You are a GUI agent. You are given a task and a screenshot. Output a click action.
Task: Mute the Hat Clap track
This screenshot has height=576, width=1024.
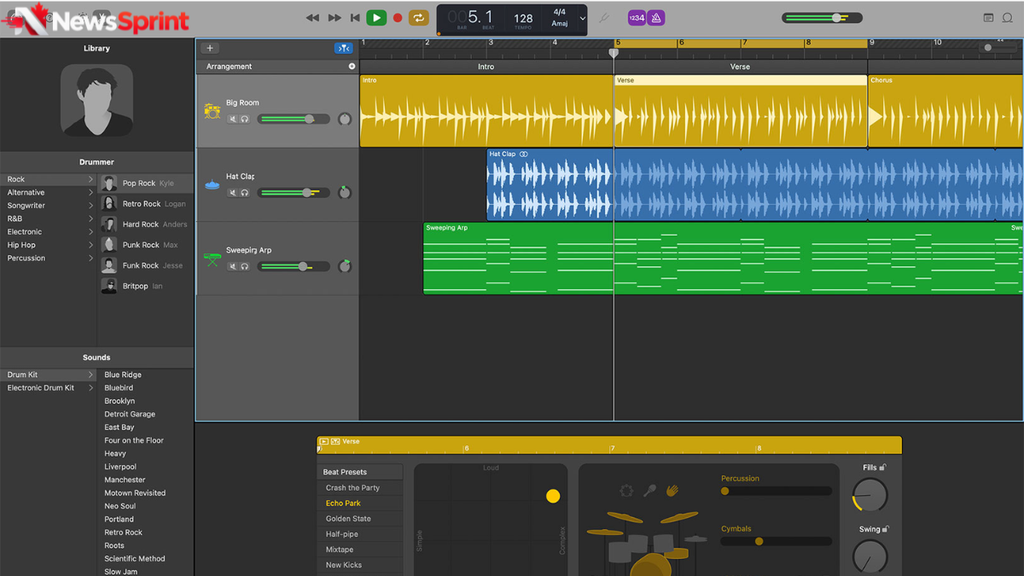[232, 193]
